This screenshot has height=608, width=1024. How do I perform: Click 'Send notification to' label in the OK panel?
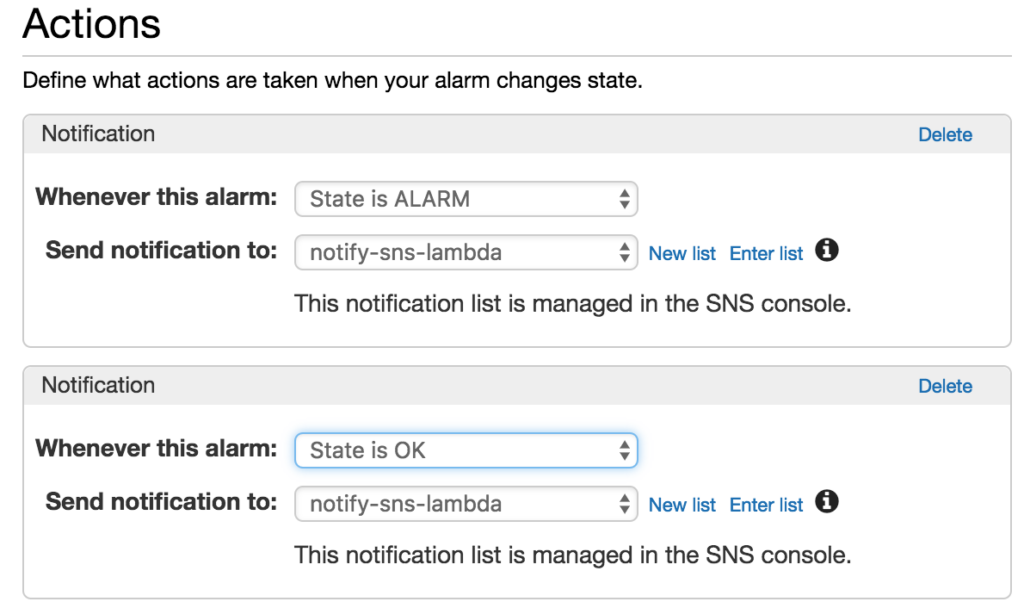click(x=161, y=502)
